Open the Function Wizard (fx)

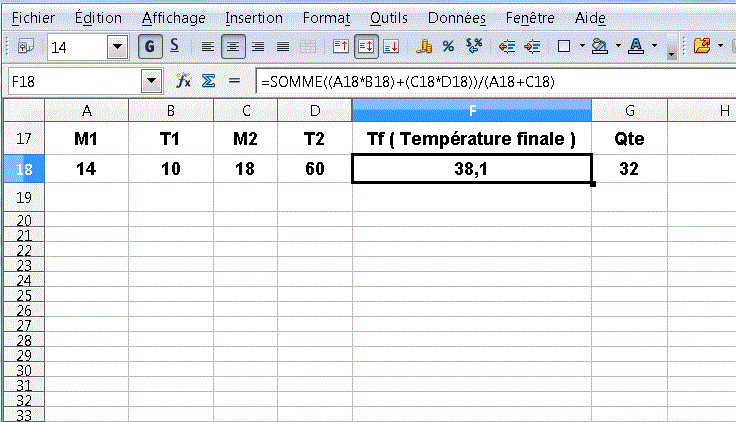[184, 81]
